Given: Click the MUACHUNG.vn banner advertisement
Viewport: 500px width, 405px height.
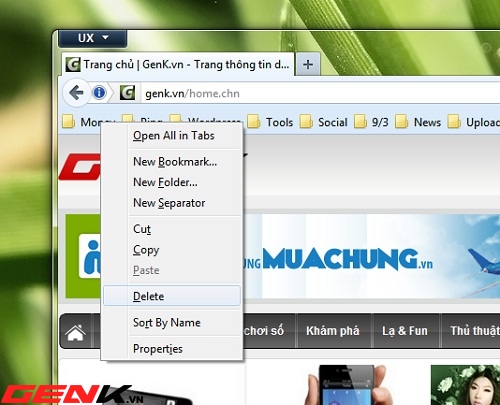Looking at the screenshot, I should click(372, 256).
